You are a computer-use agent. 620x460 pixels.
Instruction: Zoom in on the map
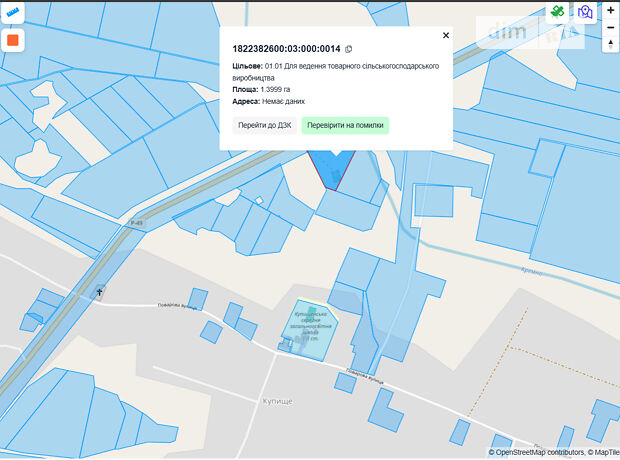610,10
